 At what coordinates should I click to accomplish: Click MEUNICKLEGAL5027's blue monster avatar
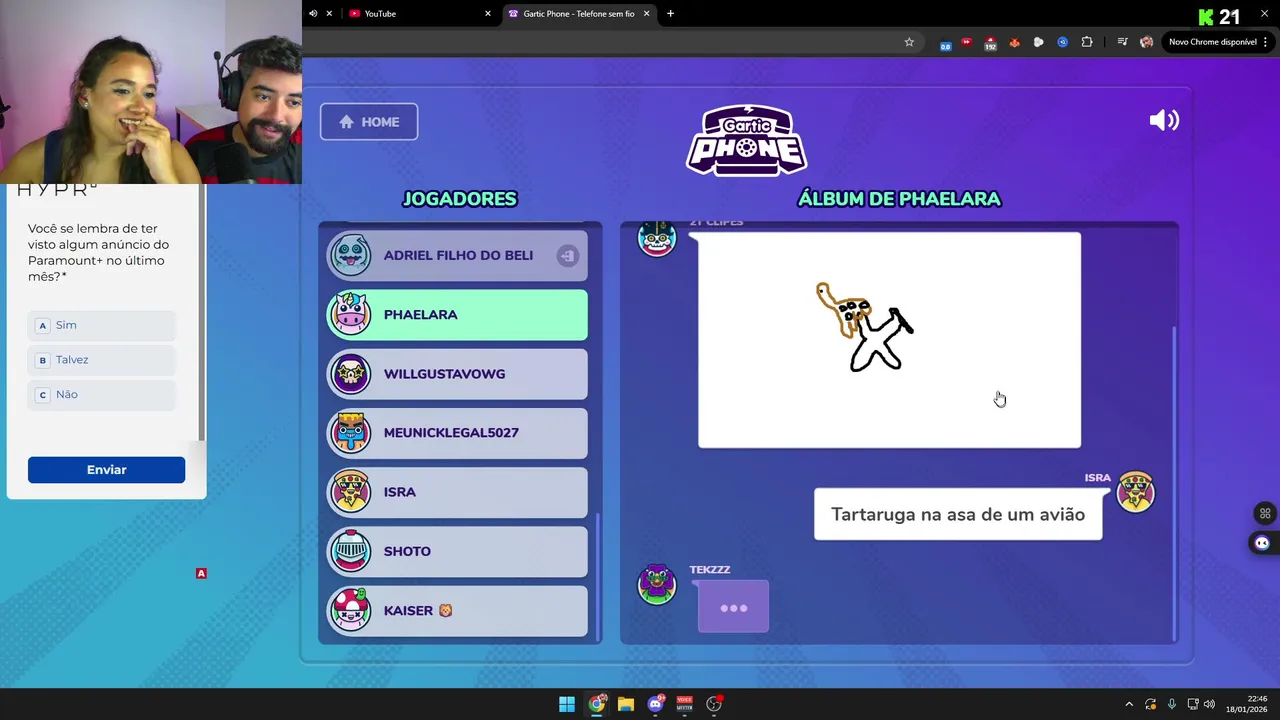350,433
